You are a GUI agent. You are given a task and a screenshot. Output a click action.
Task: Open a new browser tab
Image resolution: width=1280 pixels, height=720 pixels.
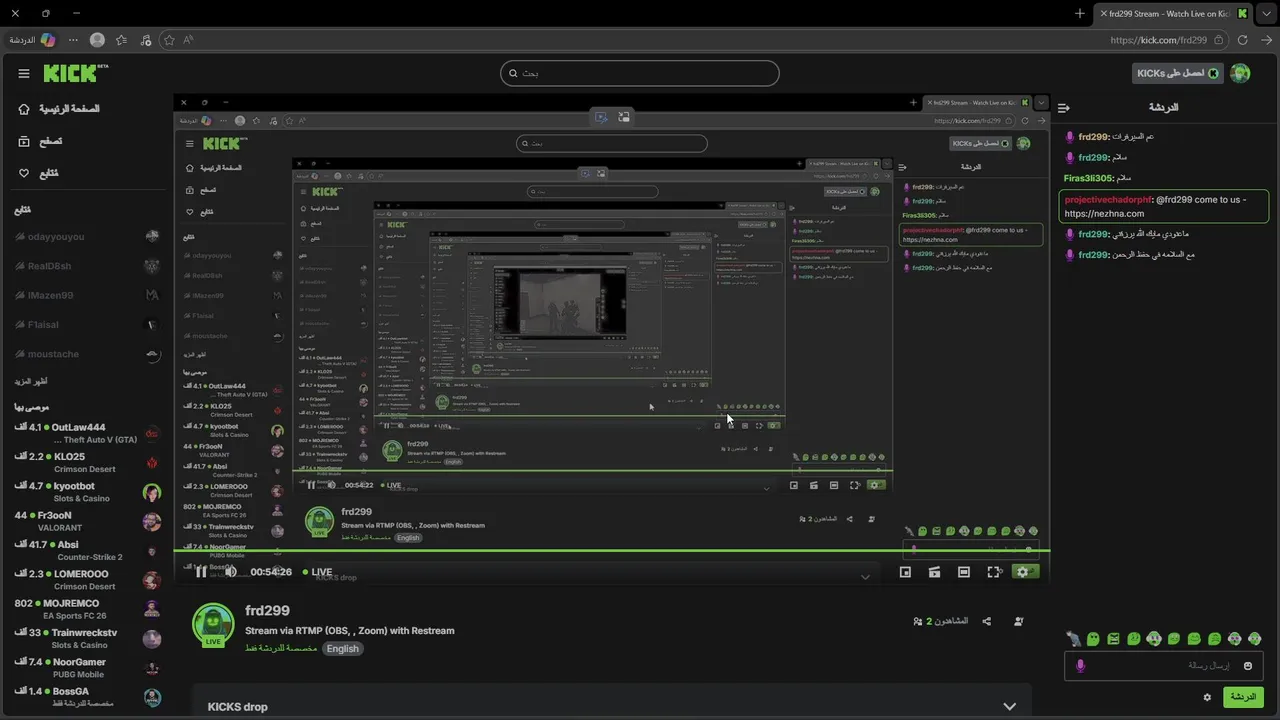[x=1080, y=14]
